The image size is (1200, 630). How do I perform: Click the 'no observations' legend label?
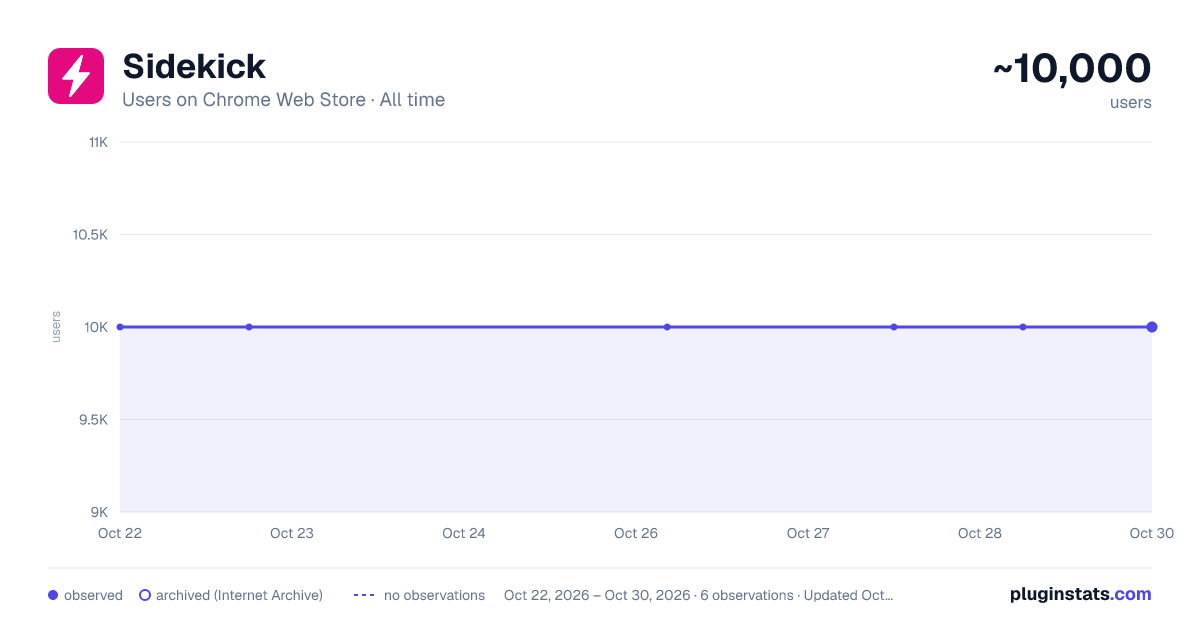coord(434,595)
